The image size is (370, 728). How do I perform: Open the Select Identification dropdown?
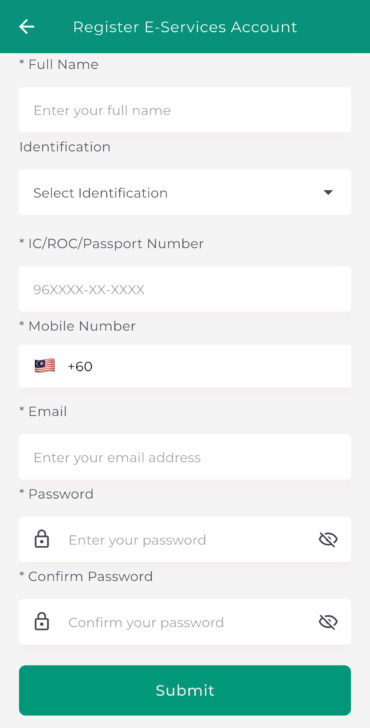[185, 192]
